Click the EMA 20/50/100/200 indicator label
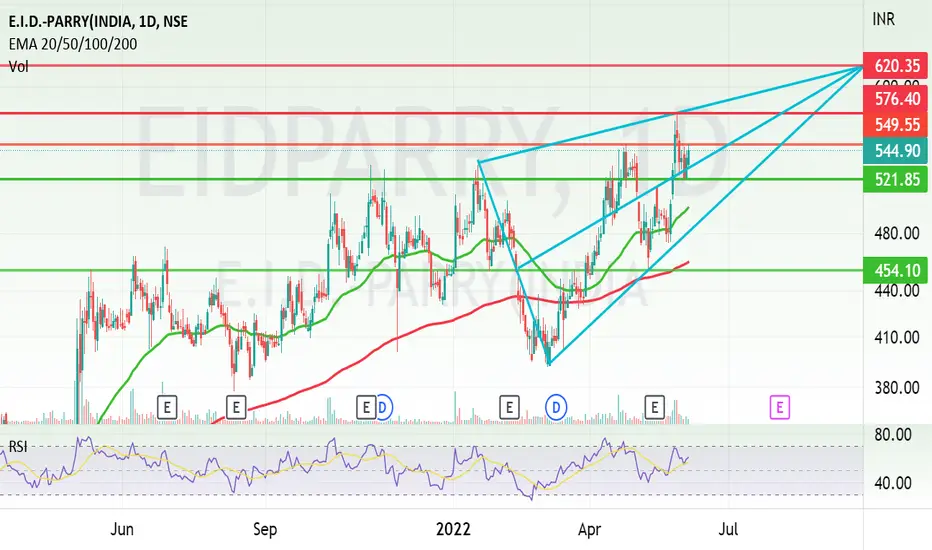 (x=73, y=44)
